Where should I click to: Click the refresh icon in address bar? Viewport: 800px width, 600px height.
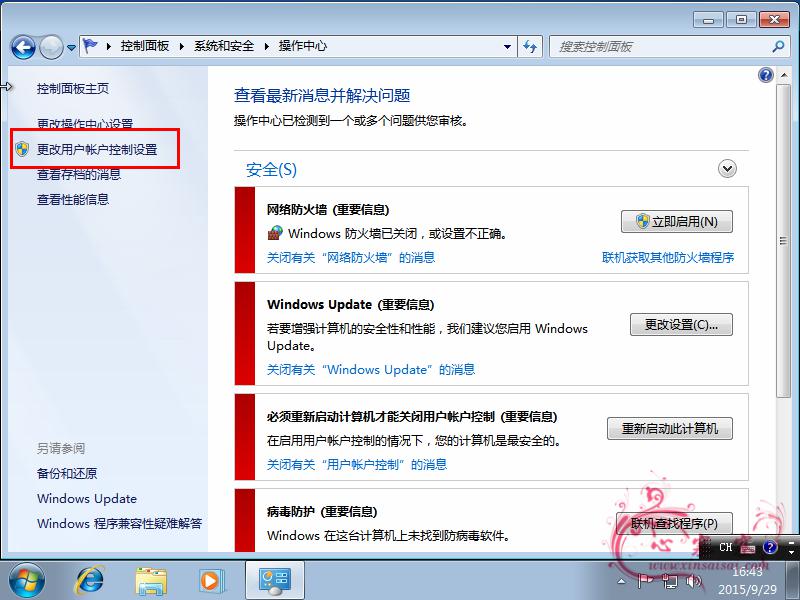pos(531,46)
